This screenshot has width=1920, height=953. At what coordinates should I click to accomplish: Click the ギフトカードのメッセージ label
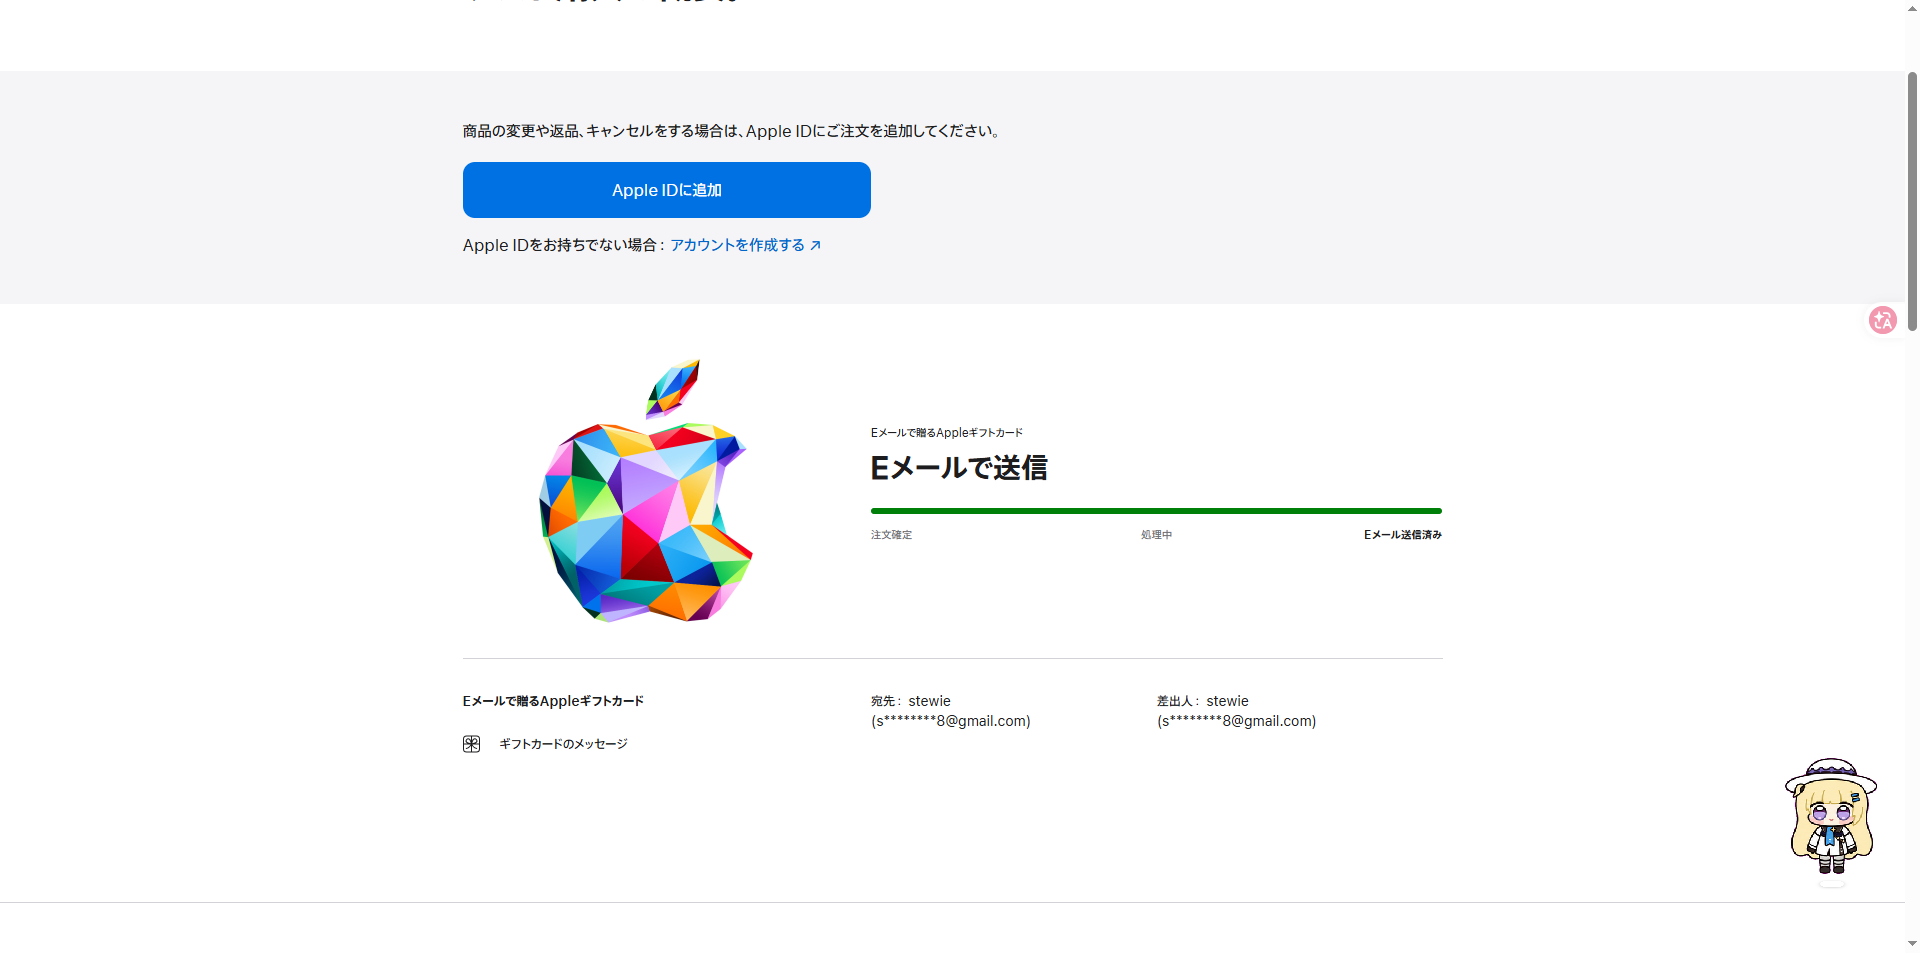click(x=563, y=744)
